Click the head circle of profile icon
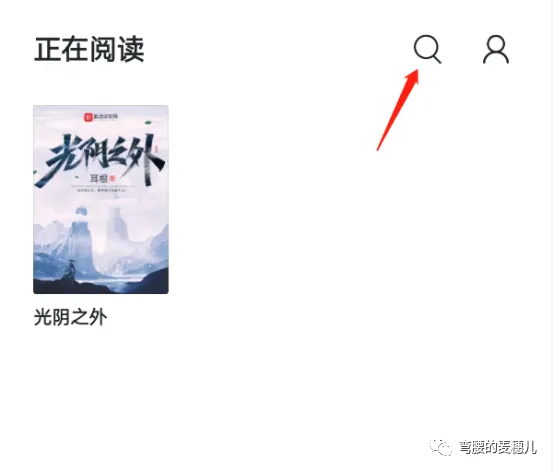Image resolution: width=554 pixels, height=472 pixels. (x=496, y=43)
